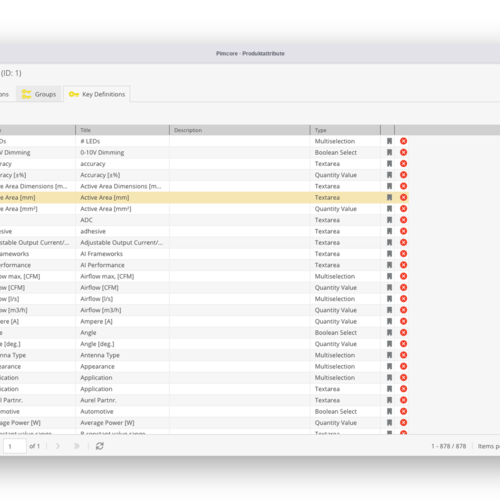Delete the # LEDs key definition
Viewport: 500px width, 500px height.
pyautogui.click(x=403, y=141)
